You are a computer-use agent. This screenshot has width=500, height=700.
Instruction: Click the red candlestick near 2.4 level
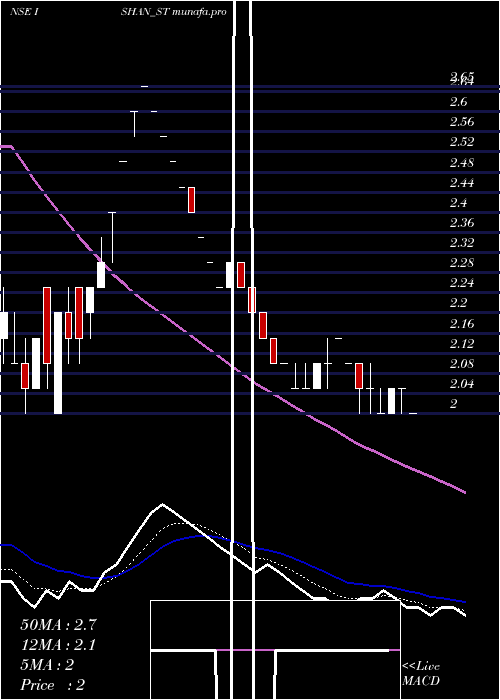[x=192, y=200]
